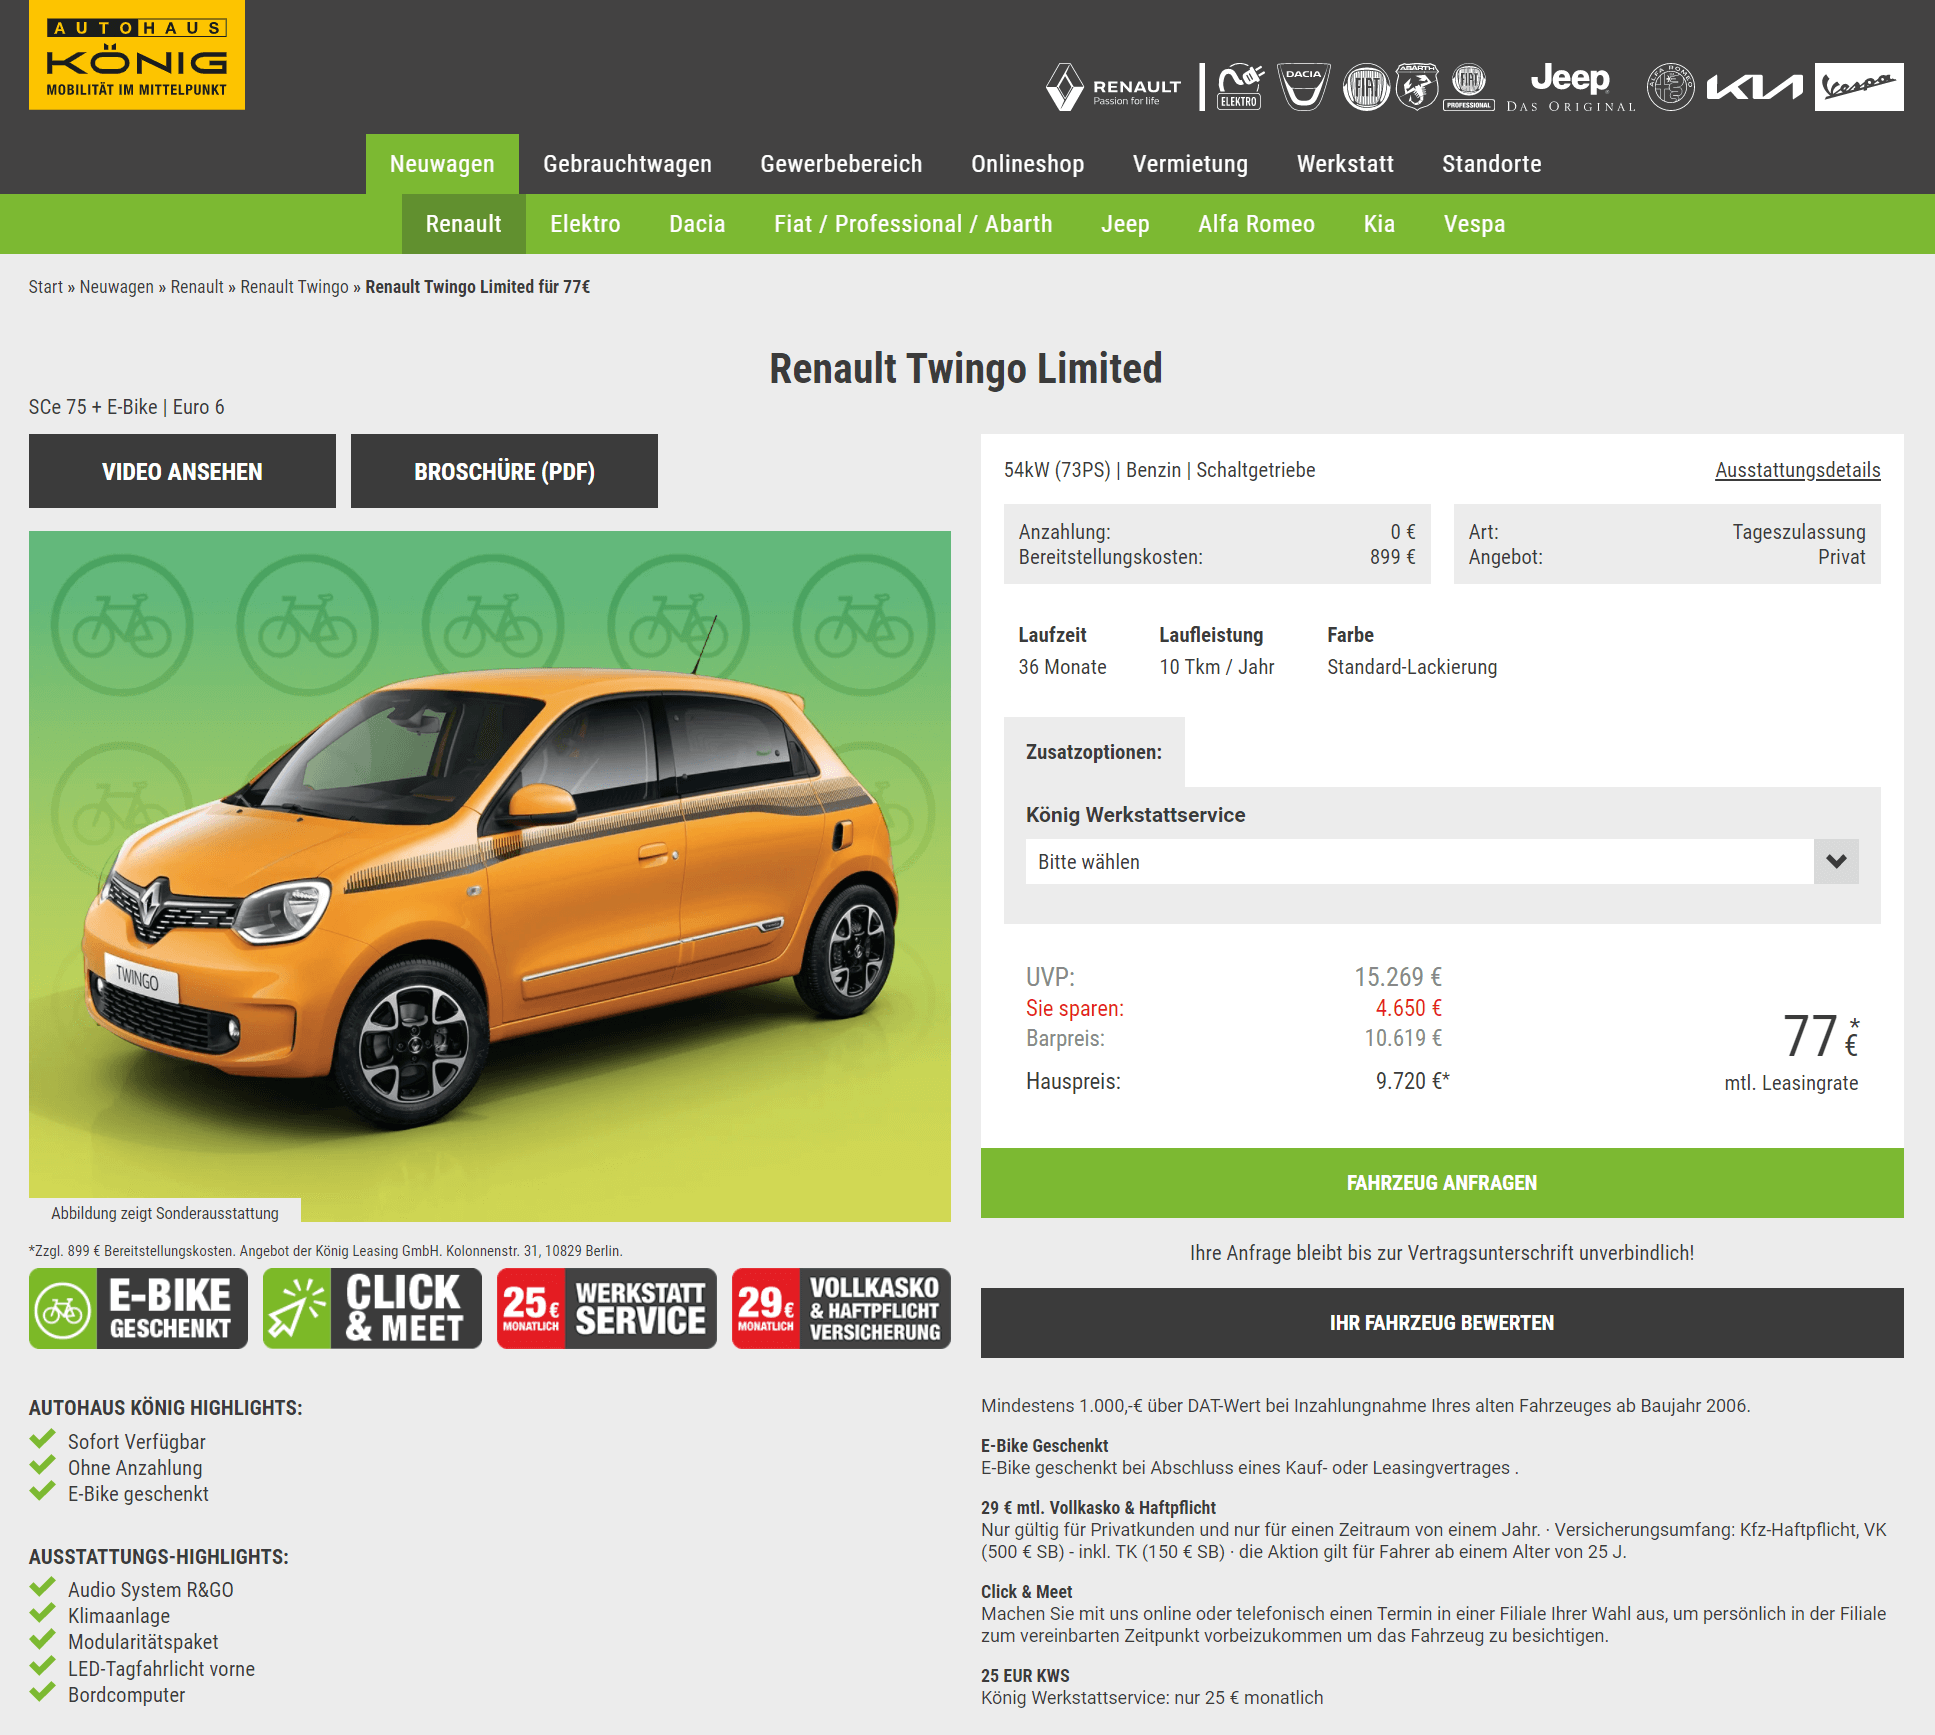Click the Farbe Standard-Lackierung value
Image resolution: width=1935 pixels, height=1735 pixels.
click(1412, 667)
